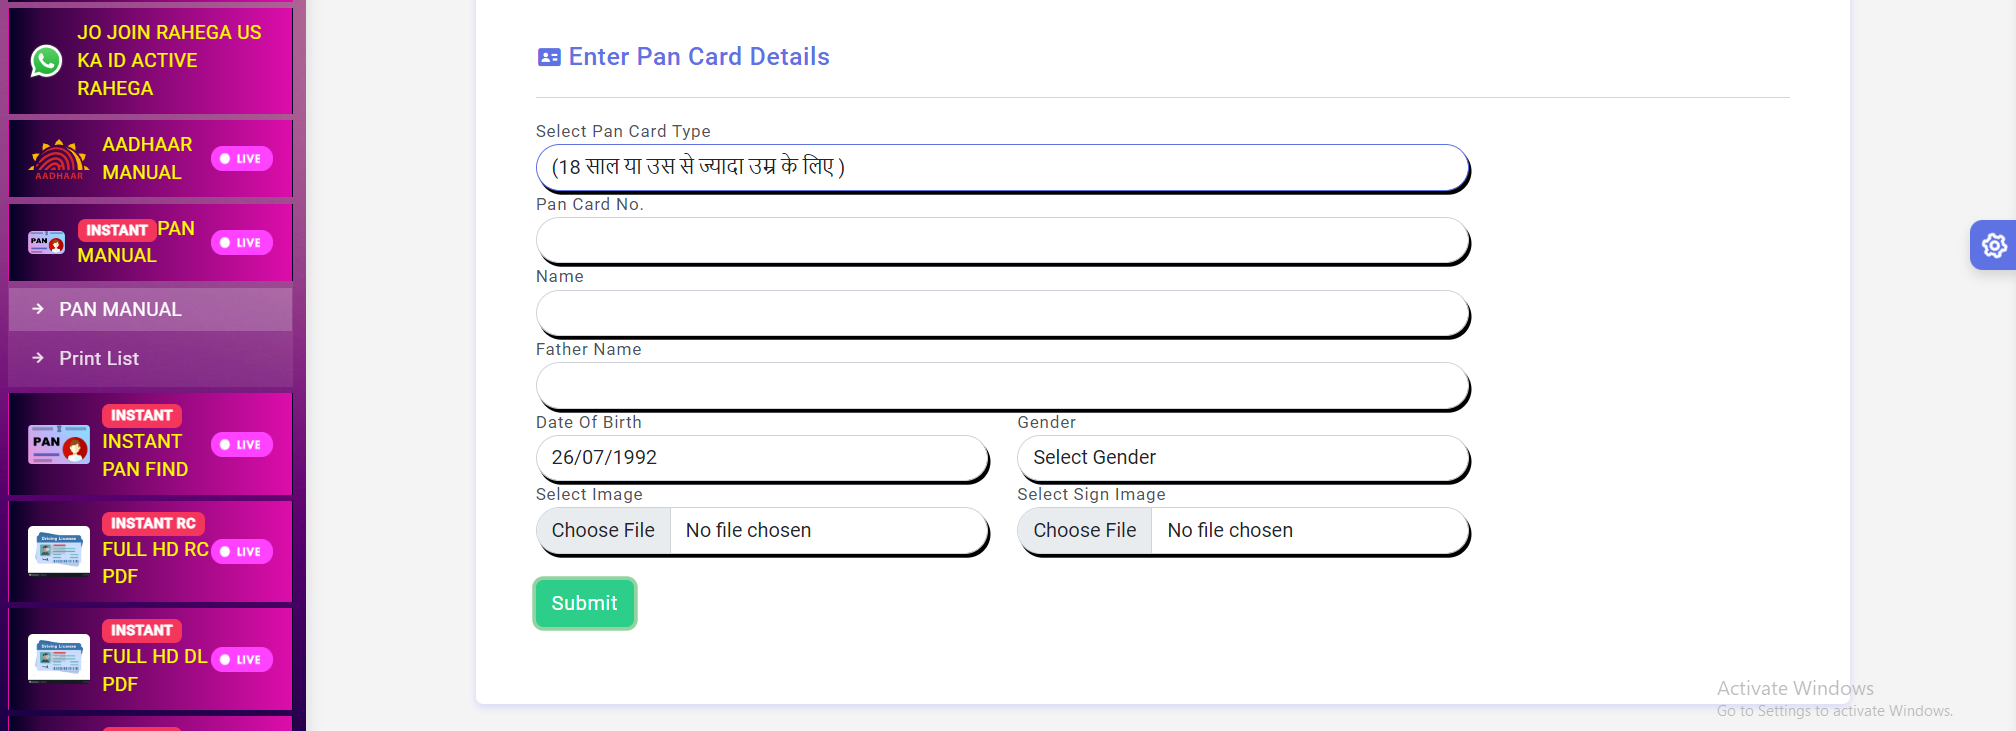Click the Aadhaar logo icon
The image size is (2016, 731).
[58, 159]
